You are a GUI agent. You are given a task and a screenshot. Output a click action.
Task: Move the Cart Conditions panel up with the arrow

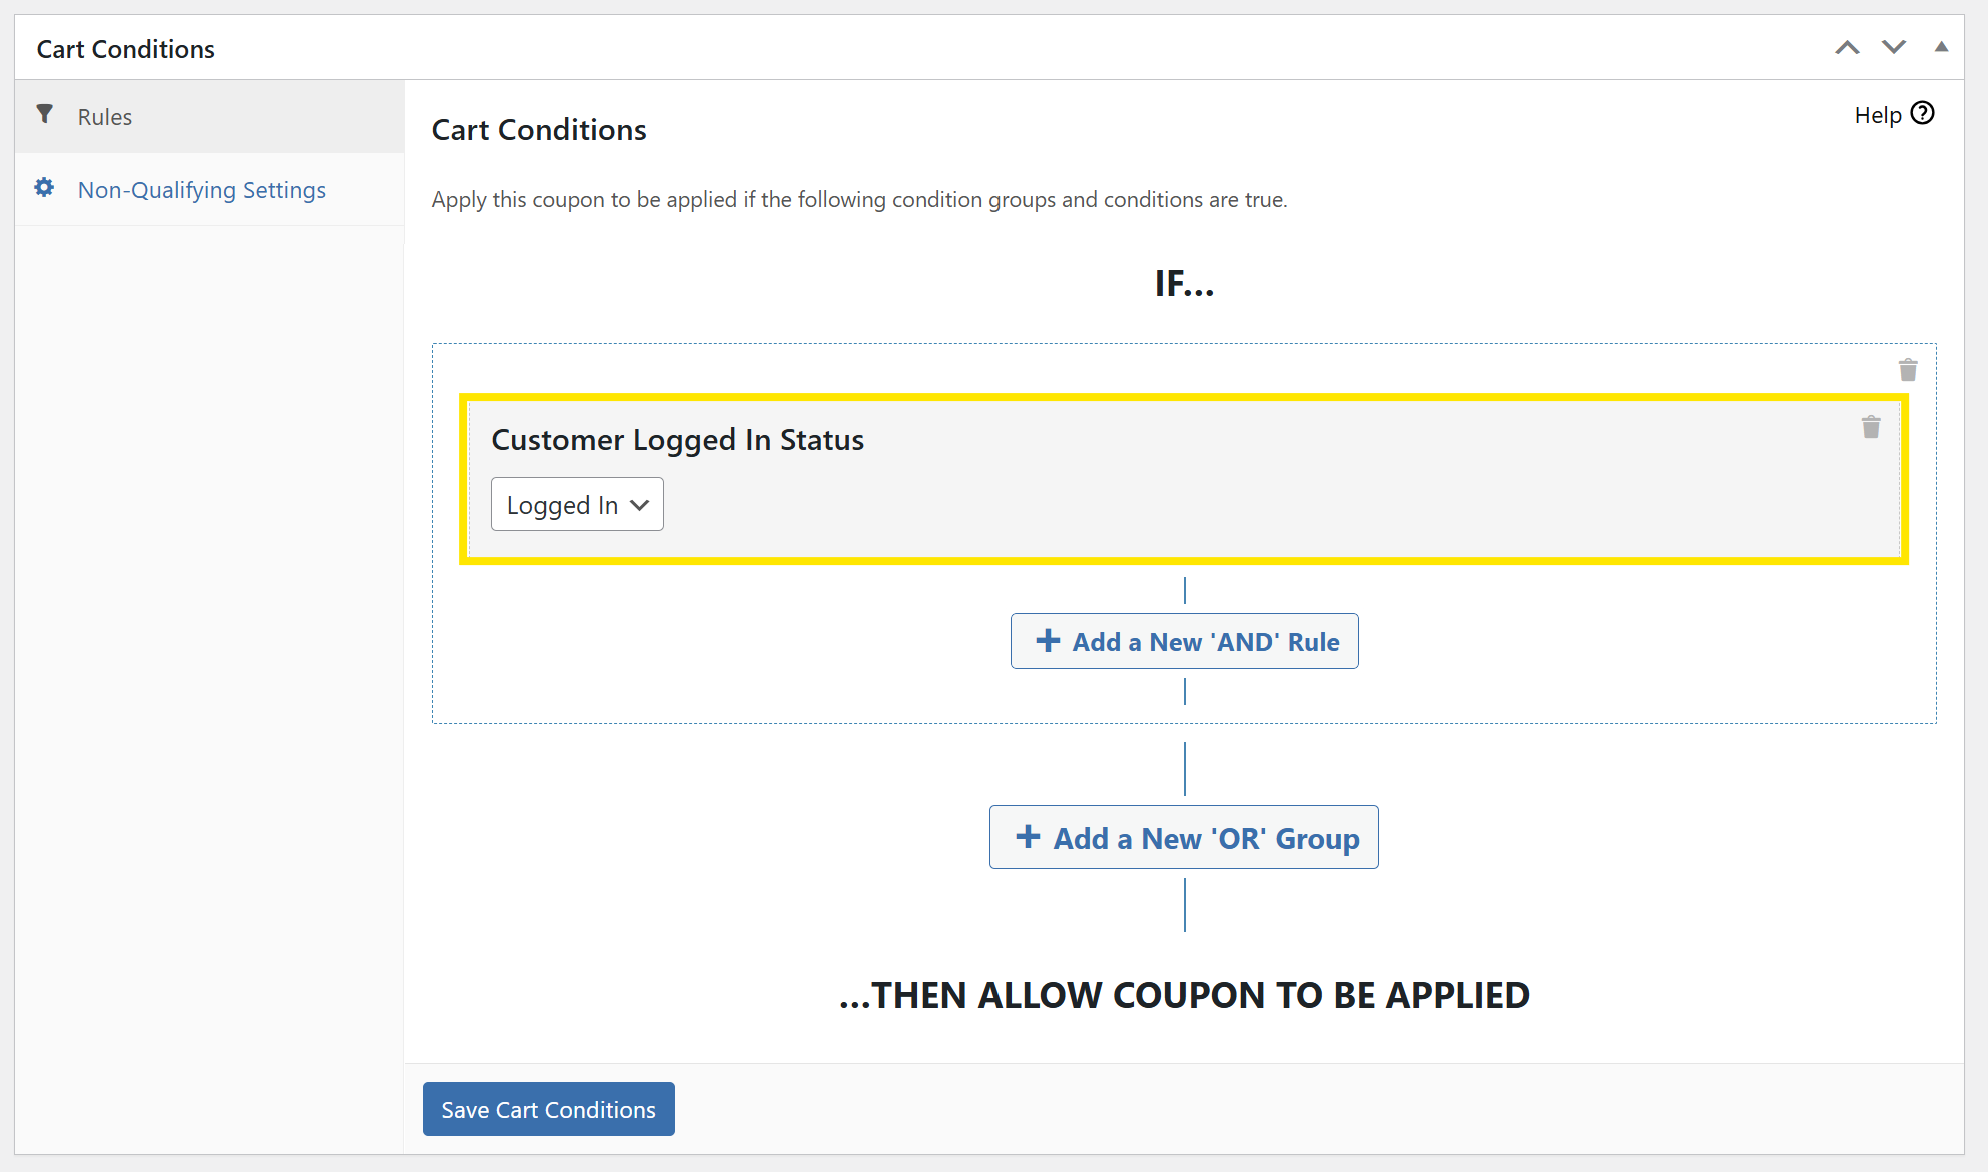click(x=1847, y=48)
